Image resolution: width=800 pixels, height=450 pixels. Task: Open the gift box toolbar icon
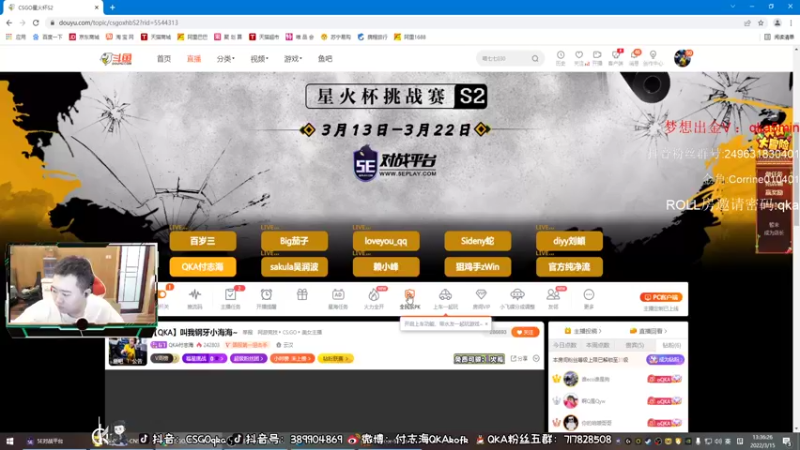pos(302,295)
